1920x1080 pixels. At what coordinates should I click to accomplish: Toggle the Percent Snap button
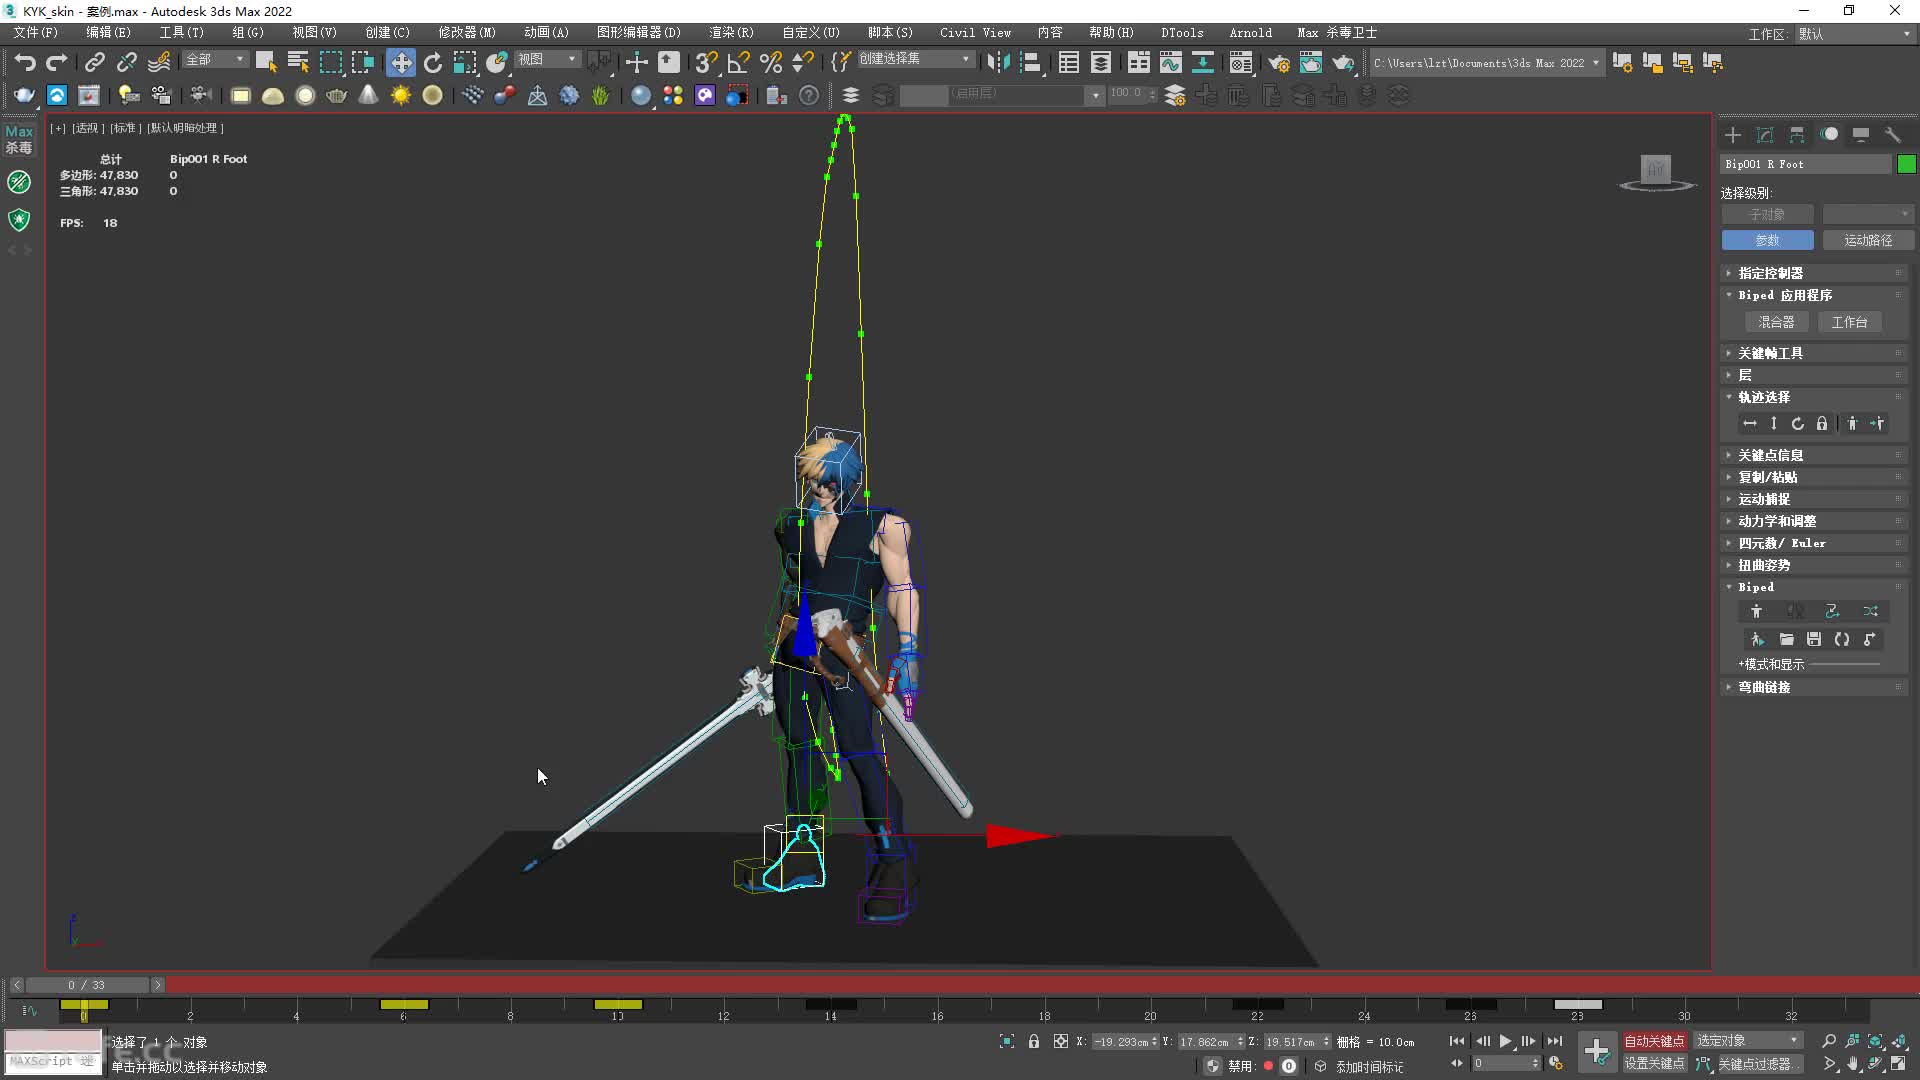click(771, 62)
